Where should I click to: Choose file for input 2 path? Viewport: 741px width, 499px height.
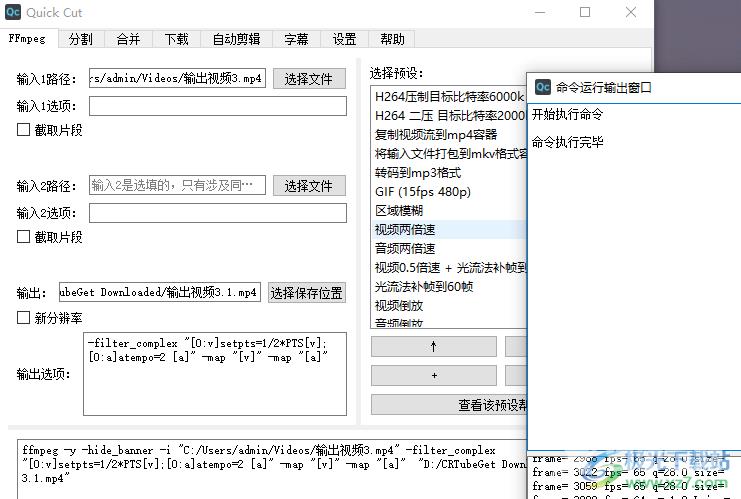309,185
